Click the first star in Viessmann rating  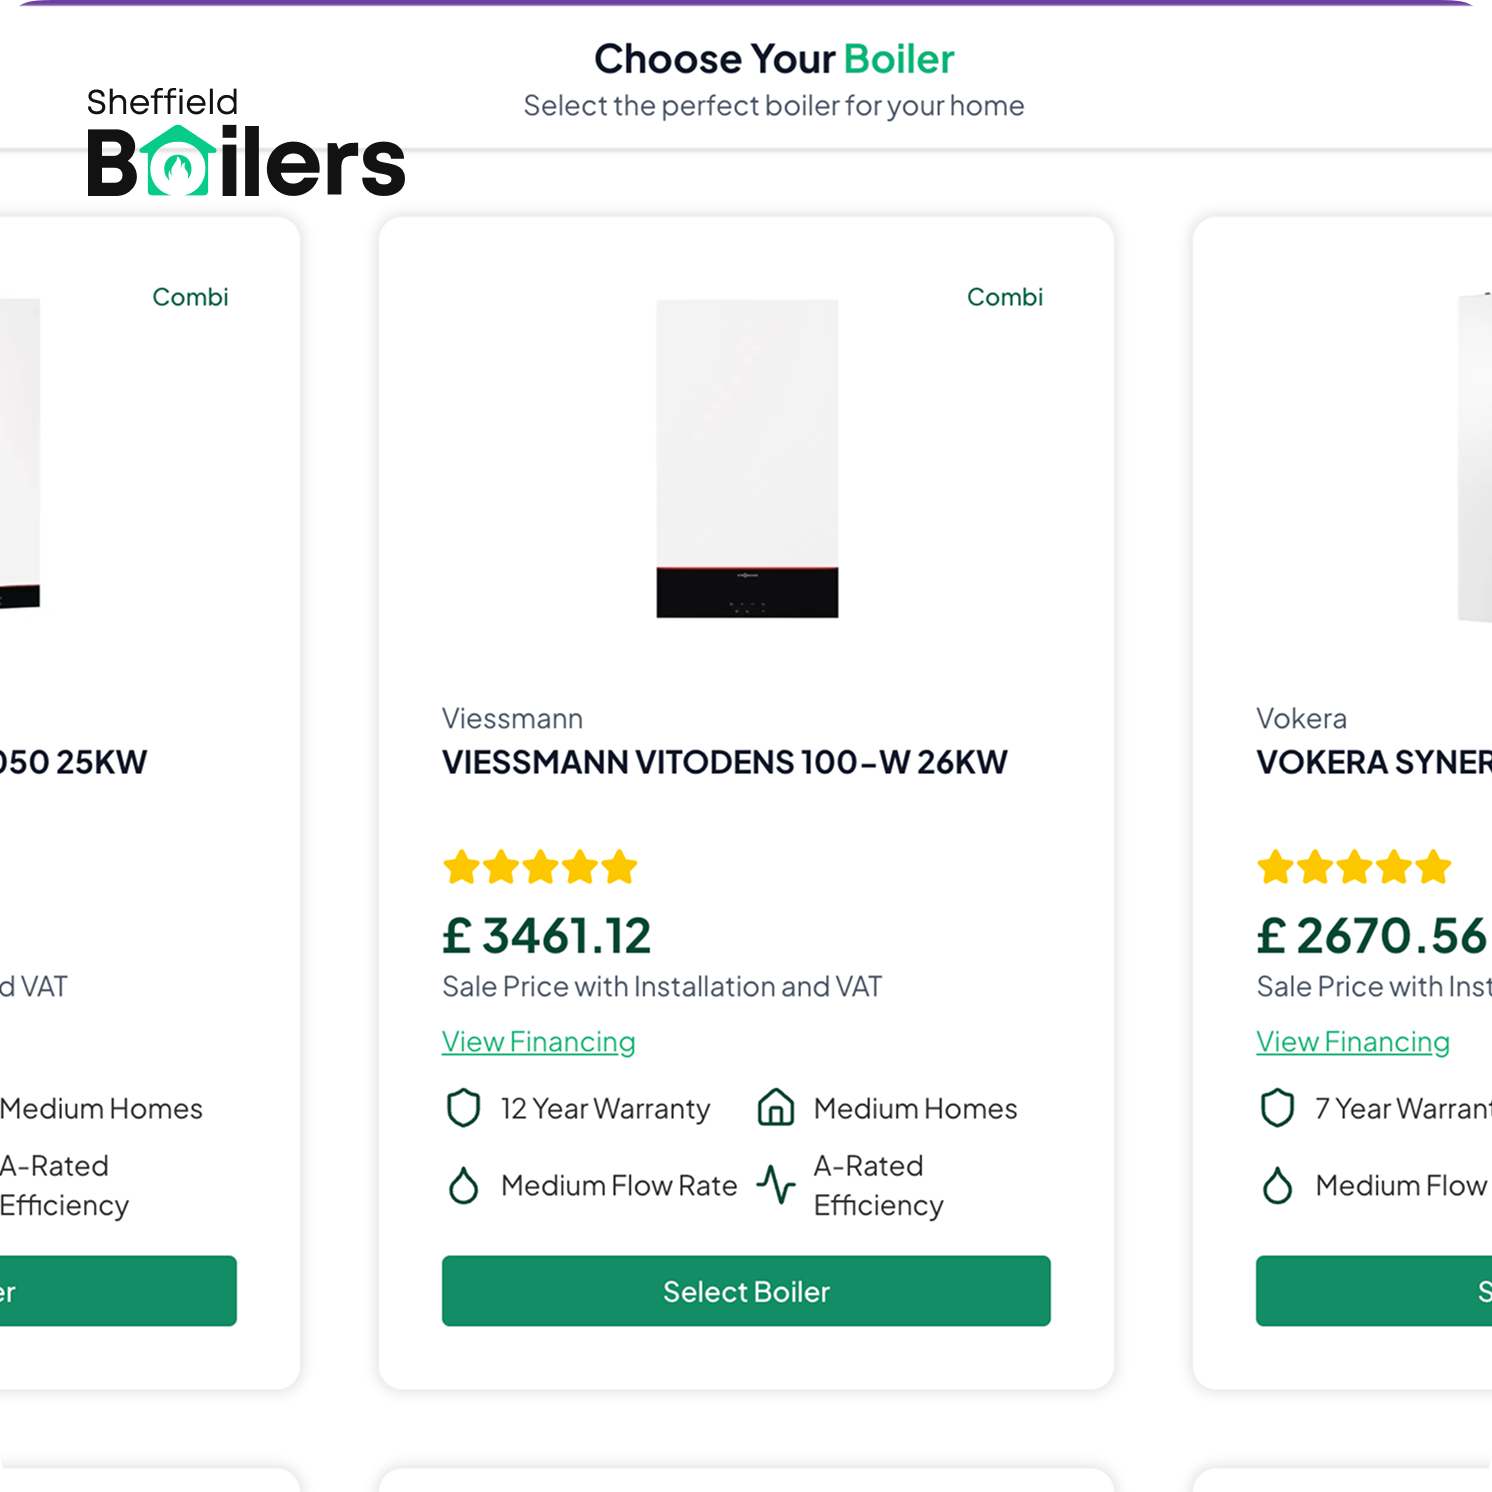[x=461, y=866]
